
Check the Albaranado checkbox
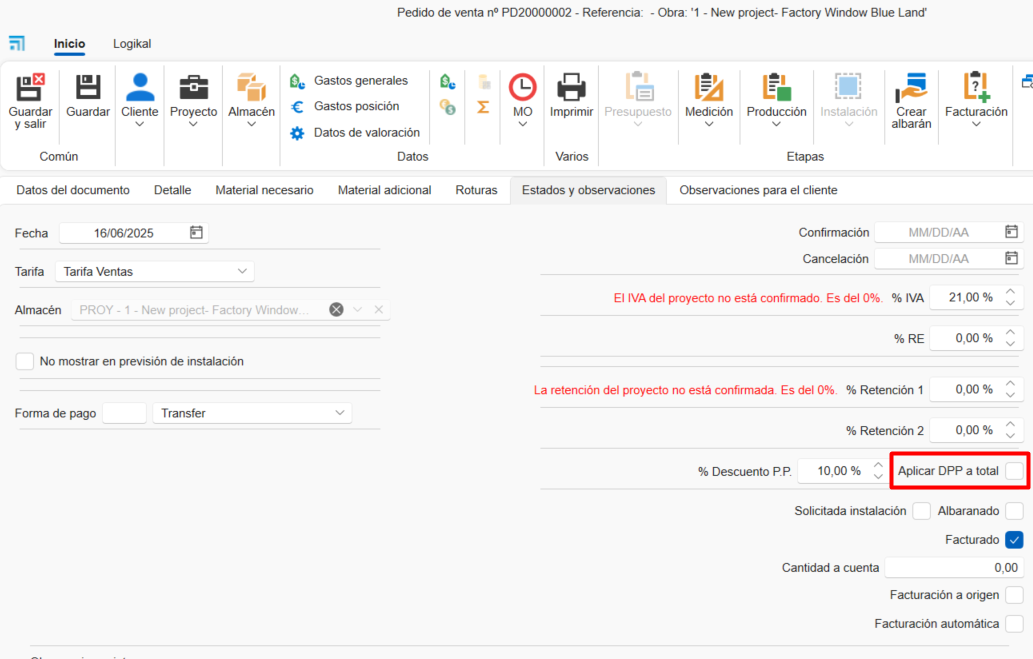1015,511
